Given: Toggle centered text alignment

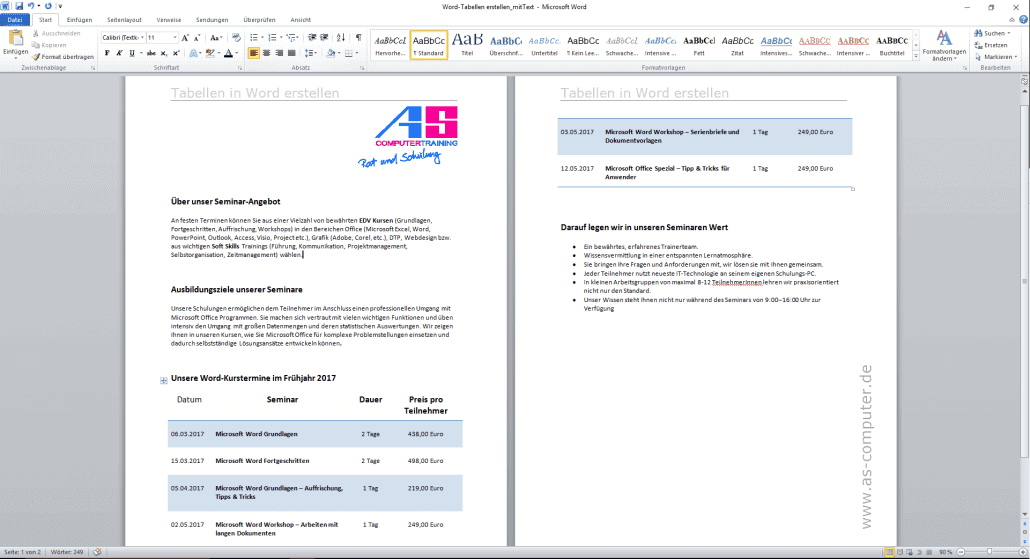Looking at the screenshot, I should pos(266,53).
